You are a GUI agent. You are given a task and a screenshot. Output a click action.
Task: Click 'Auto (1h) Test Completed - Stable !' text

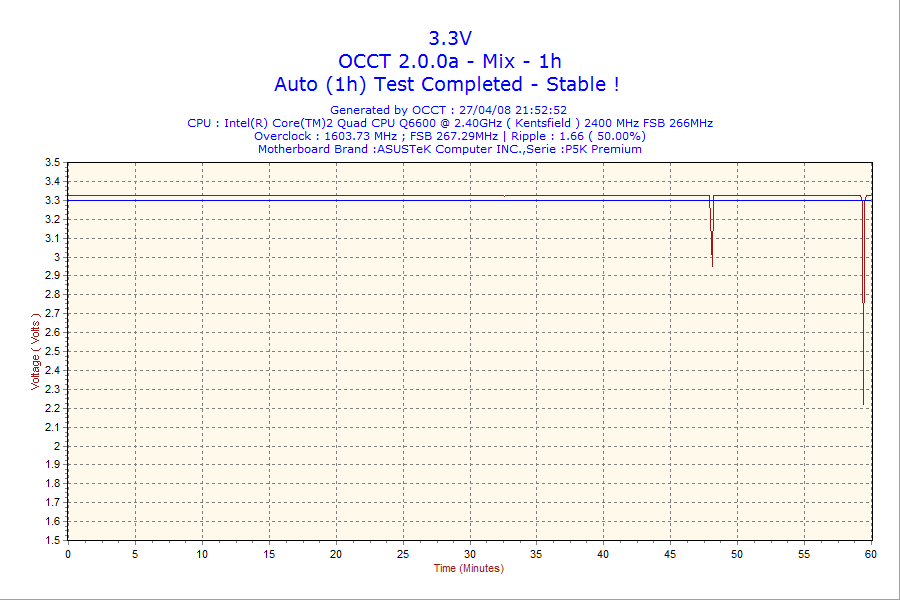coord(447,84)
